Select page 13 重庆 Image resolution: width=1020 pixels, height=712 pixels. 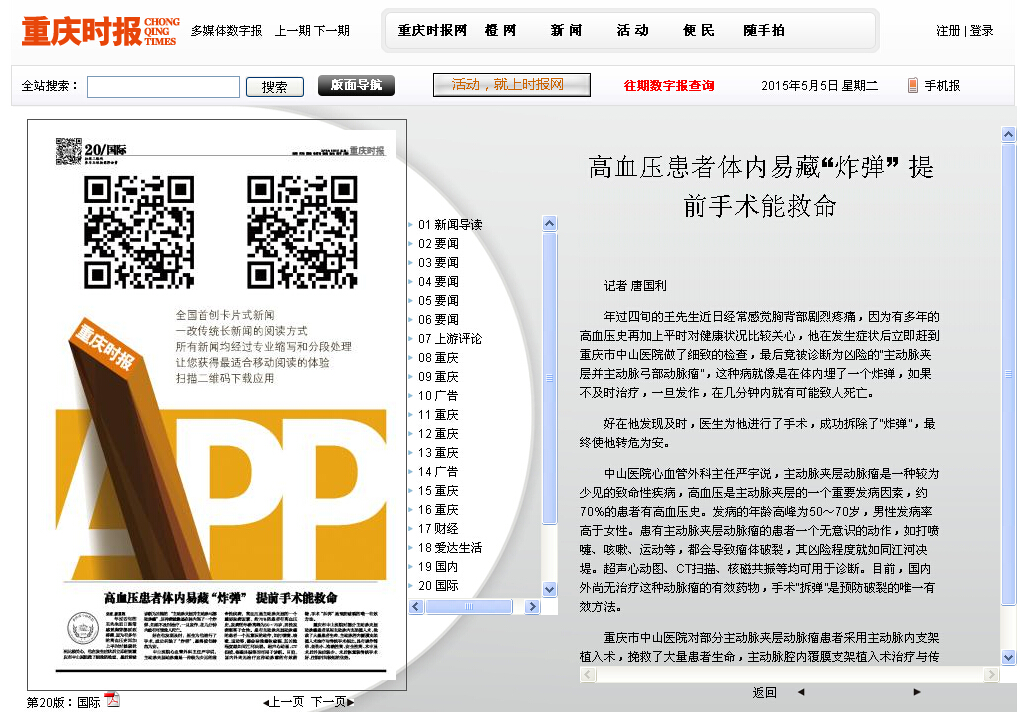tap(438, 452)
